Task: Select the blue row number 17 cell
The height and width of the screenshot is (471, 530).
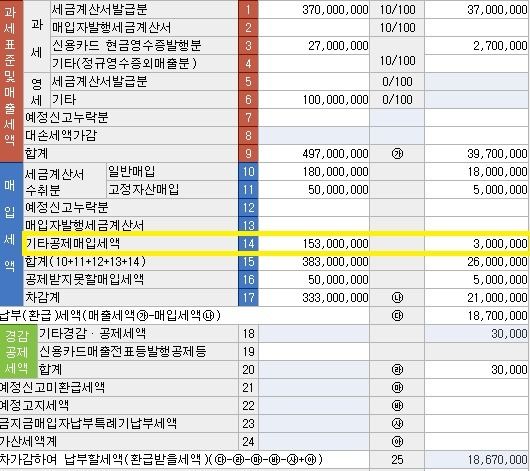Action: point(248,297)
